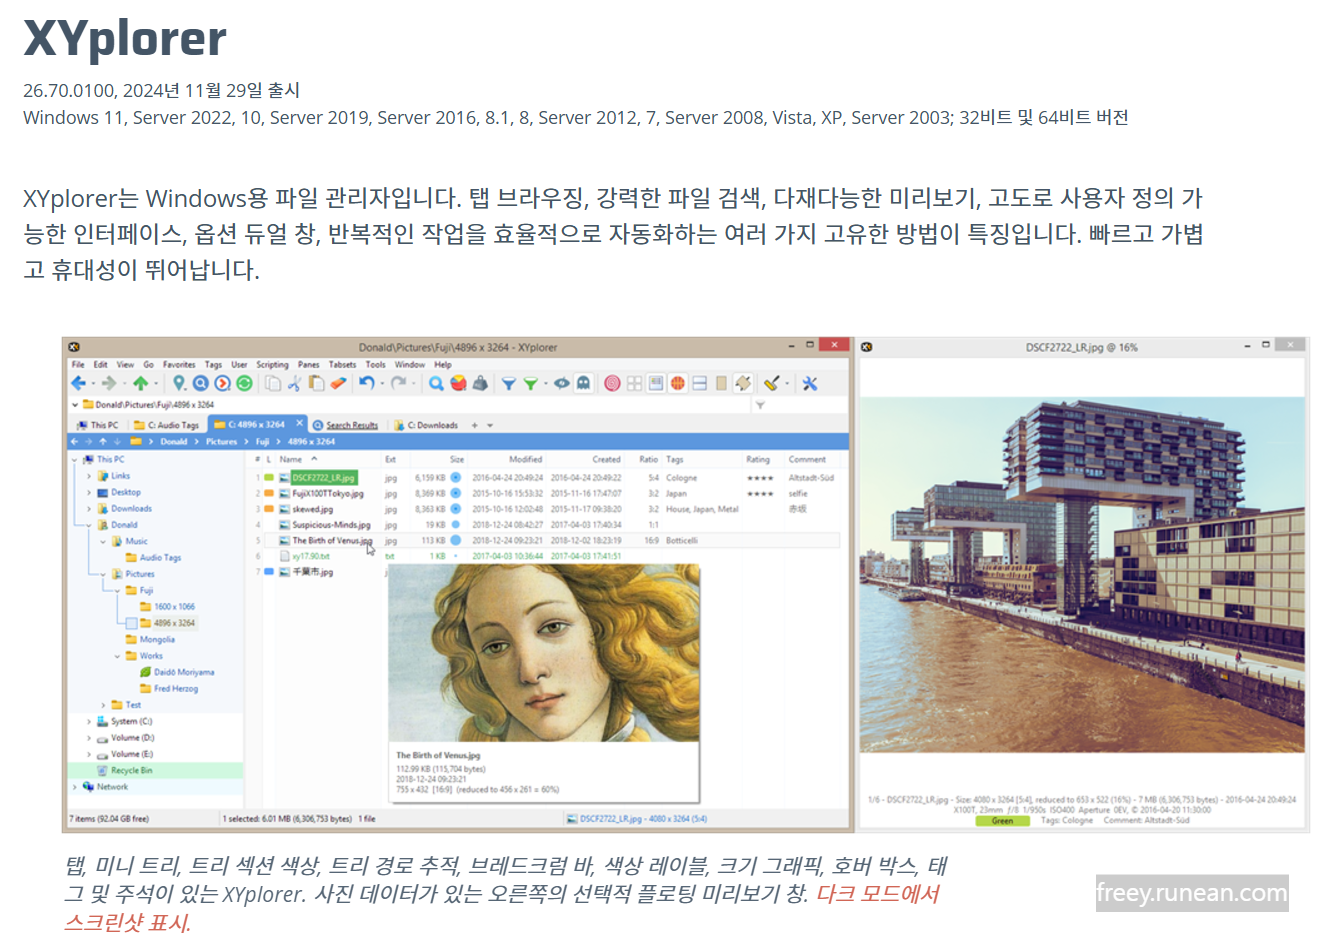The image size is (1329, 952).
Task: Switch to the C: Downloads tab
Action: click(x=427, y=425)
